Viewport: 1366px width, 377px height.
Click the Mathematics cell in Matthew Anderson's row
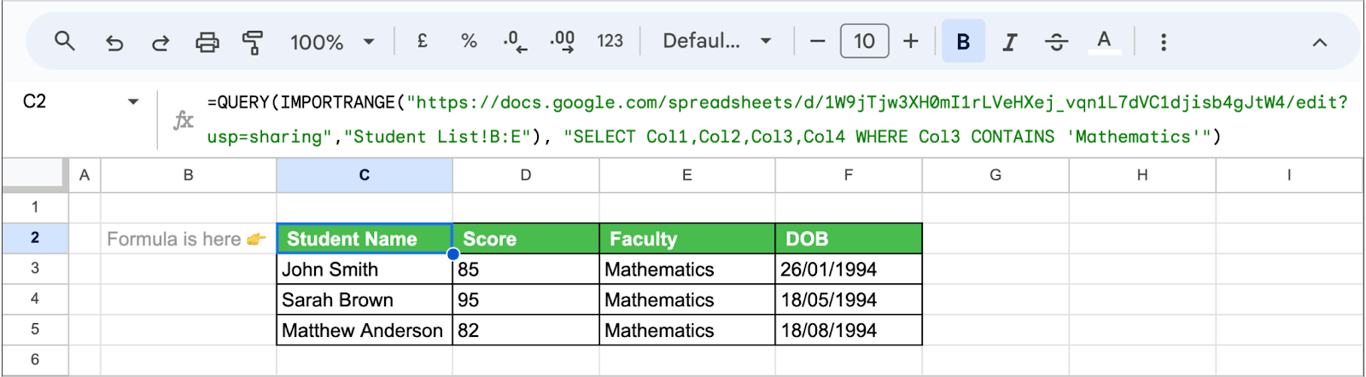pos(687,330)
